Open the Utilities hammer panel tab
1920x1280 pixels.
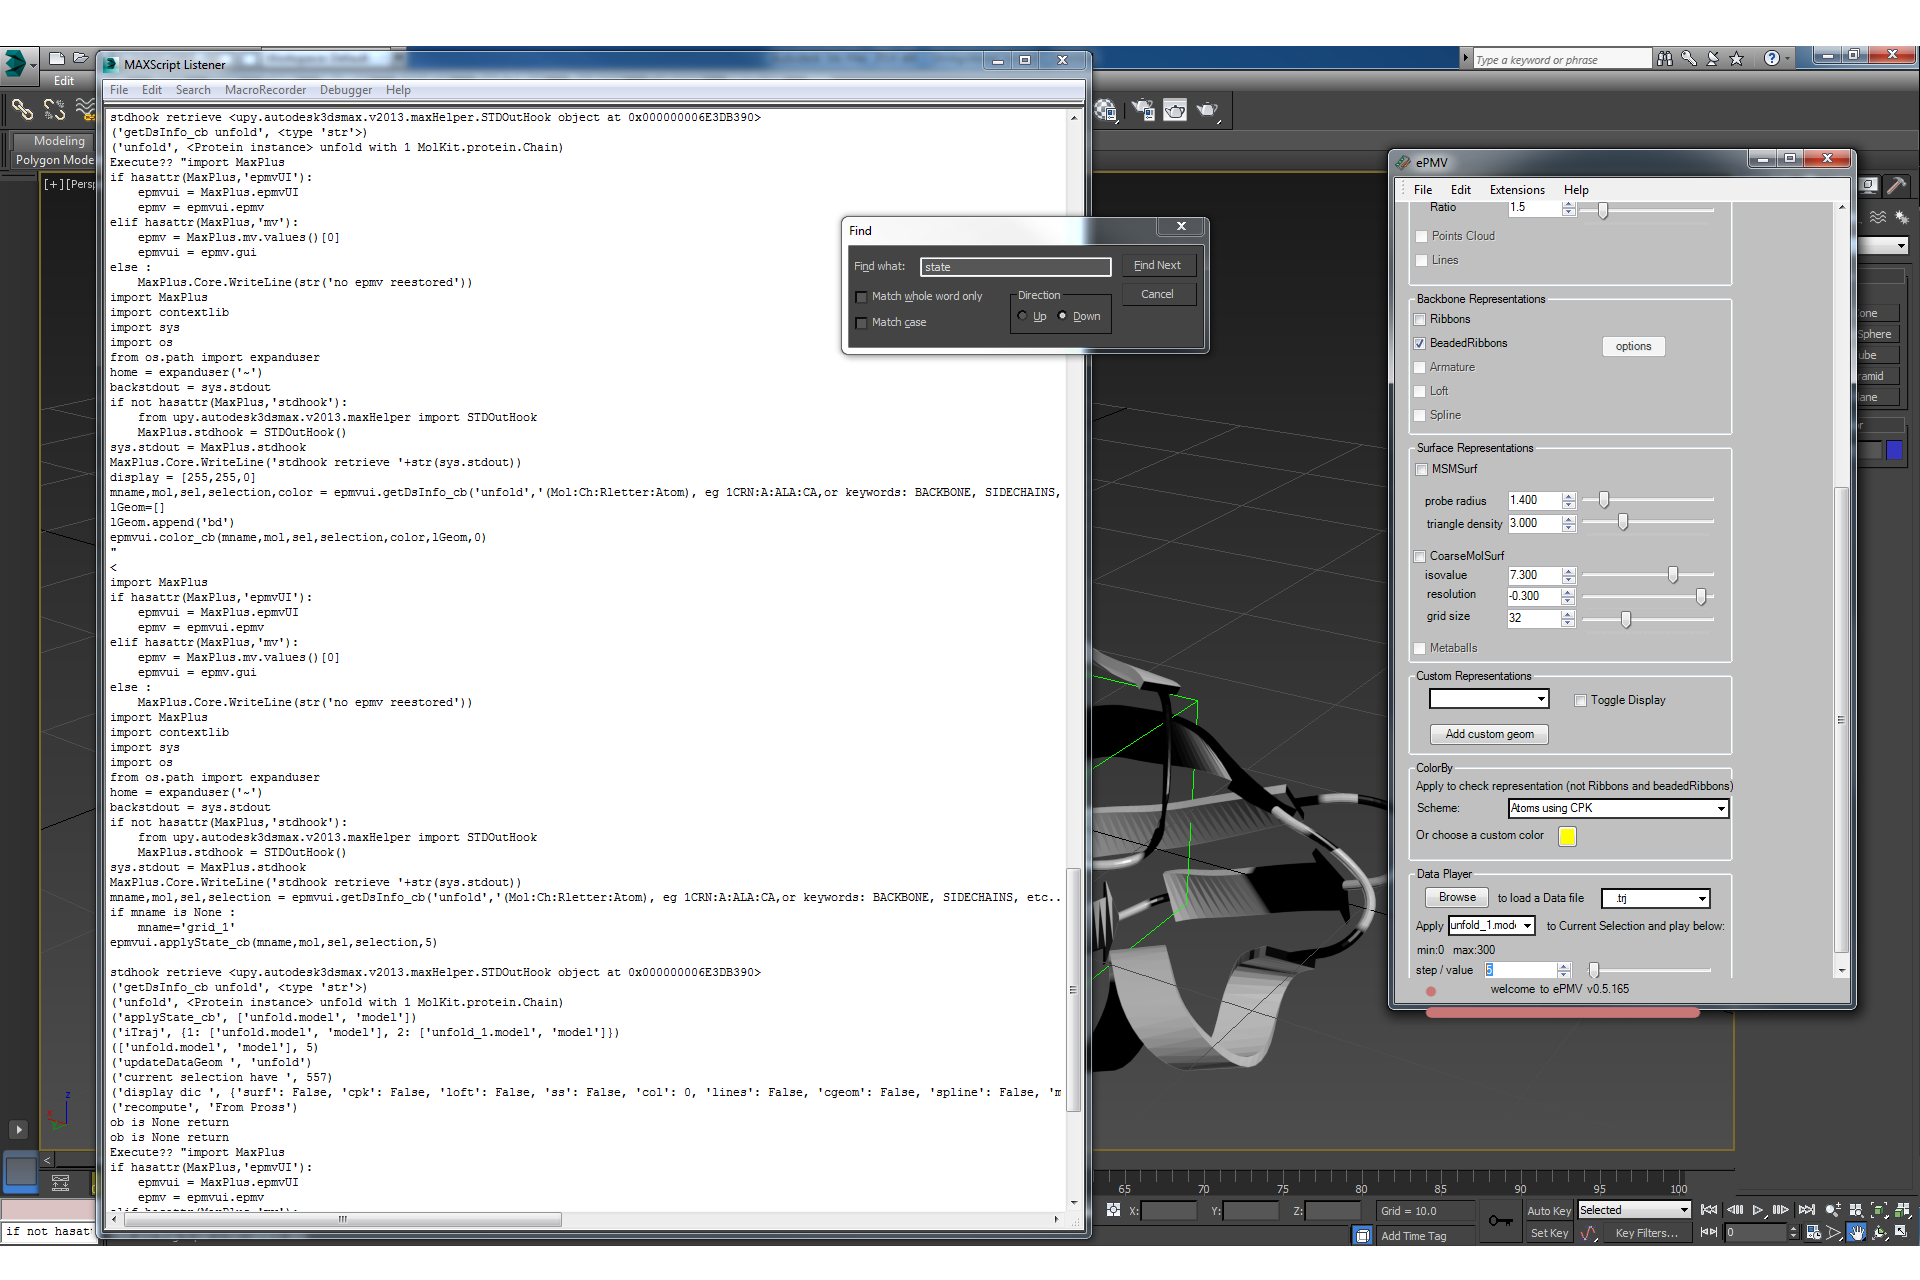[1896, 186]
